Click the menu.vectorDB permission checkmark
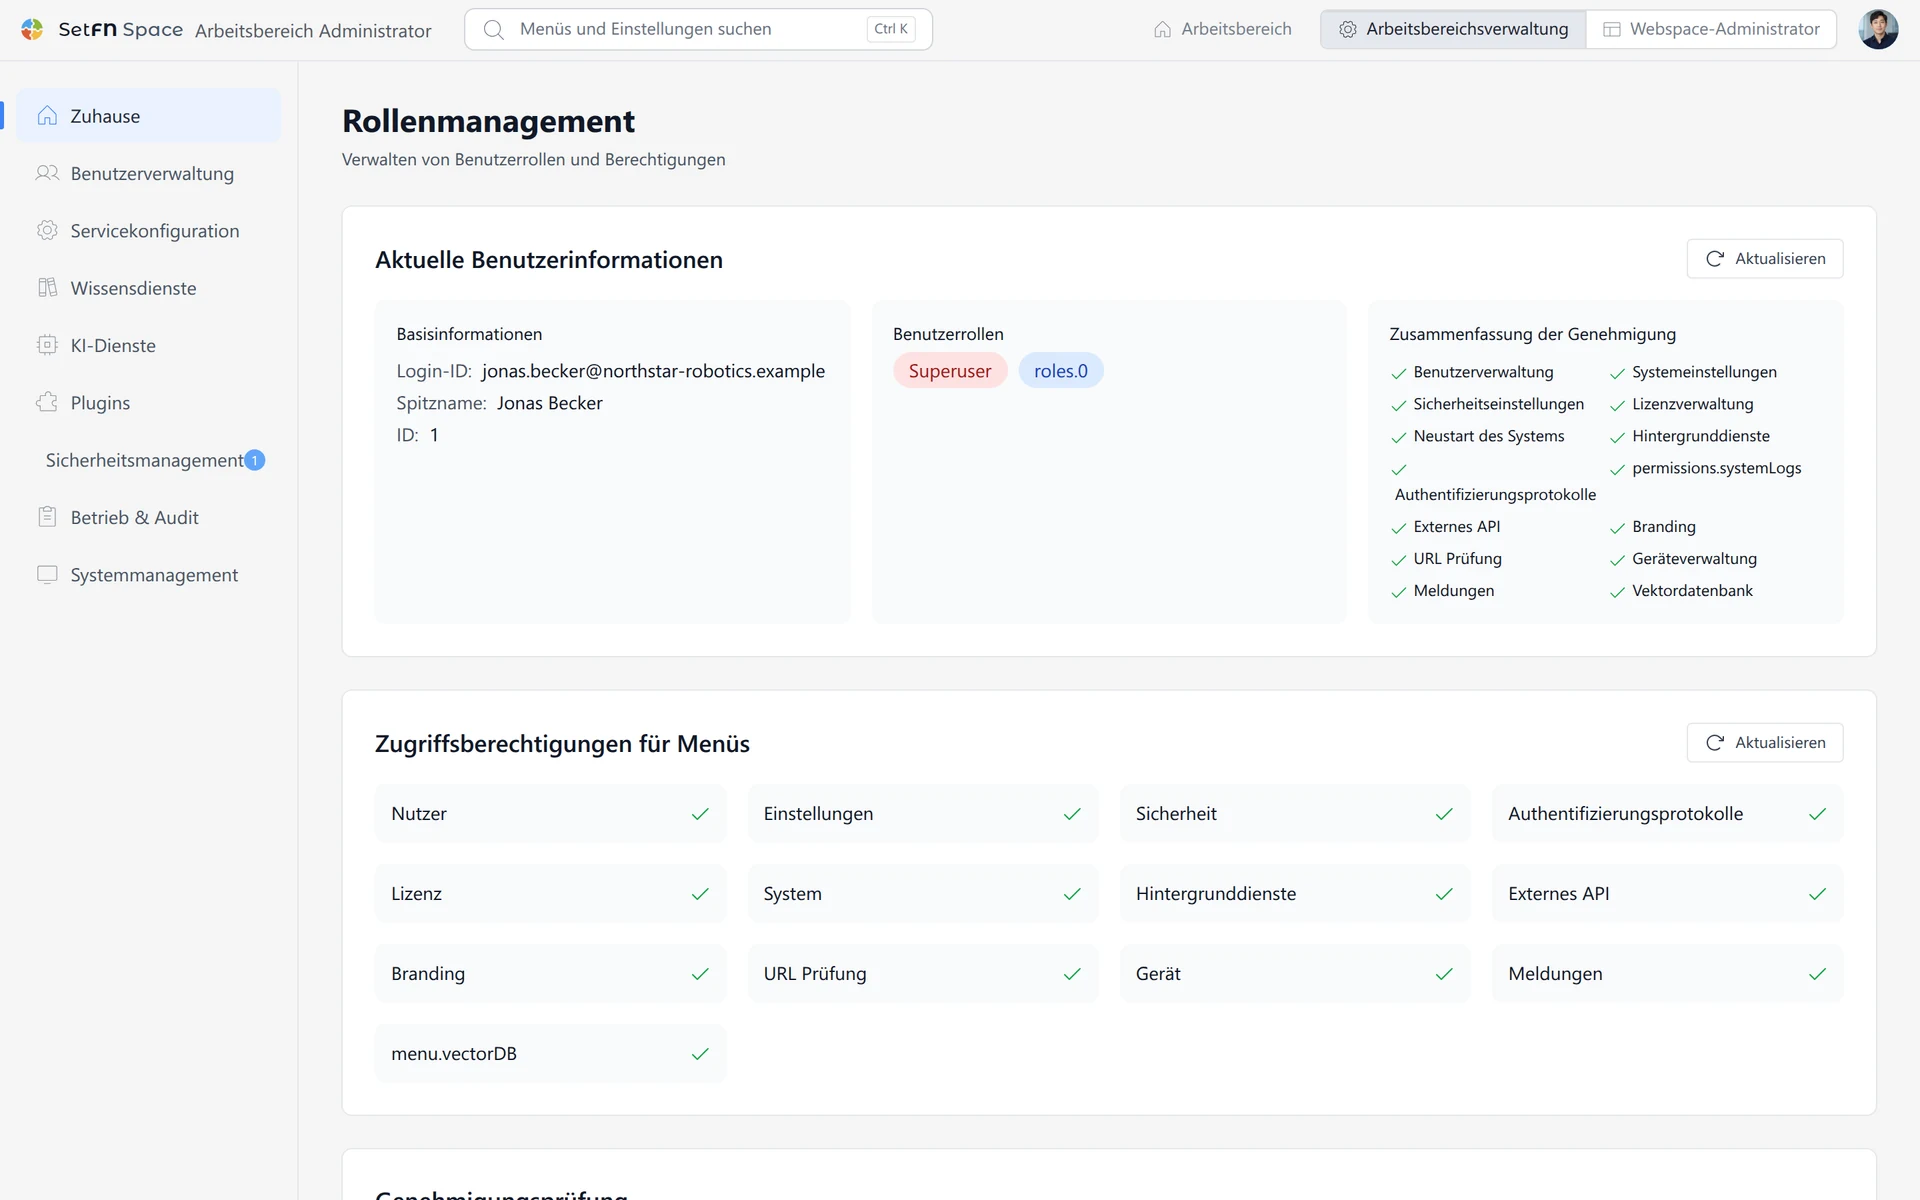Viewport: 1920px width, 1200px height. (700, 1054)
